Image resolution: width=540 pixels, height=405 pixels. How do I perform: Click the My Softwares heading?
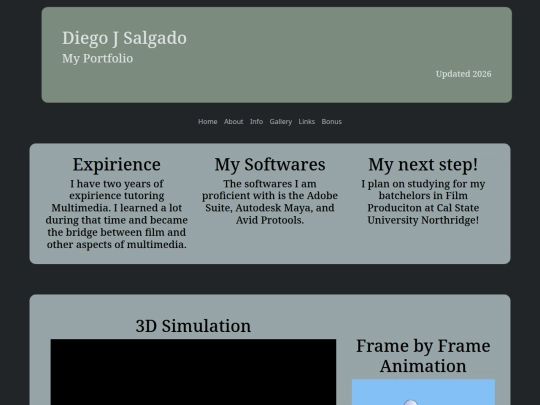click(x=270, y=165)
